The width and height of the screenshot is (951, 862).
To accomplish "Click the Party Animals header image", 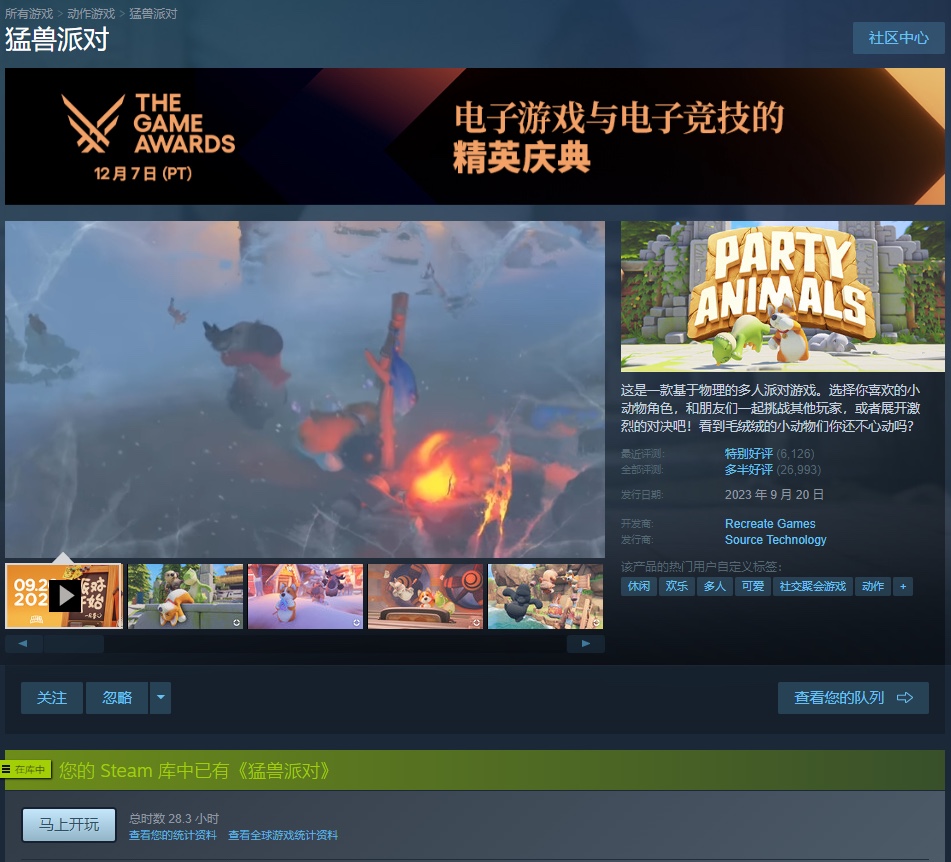I will point(783,296).
